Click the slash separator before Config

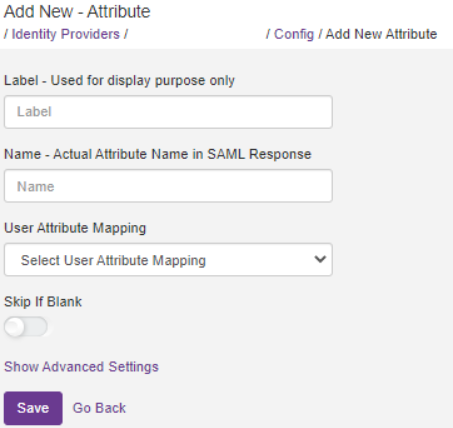tap(268, 34)
